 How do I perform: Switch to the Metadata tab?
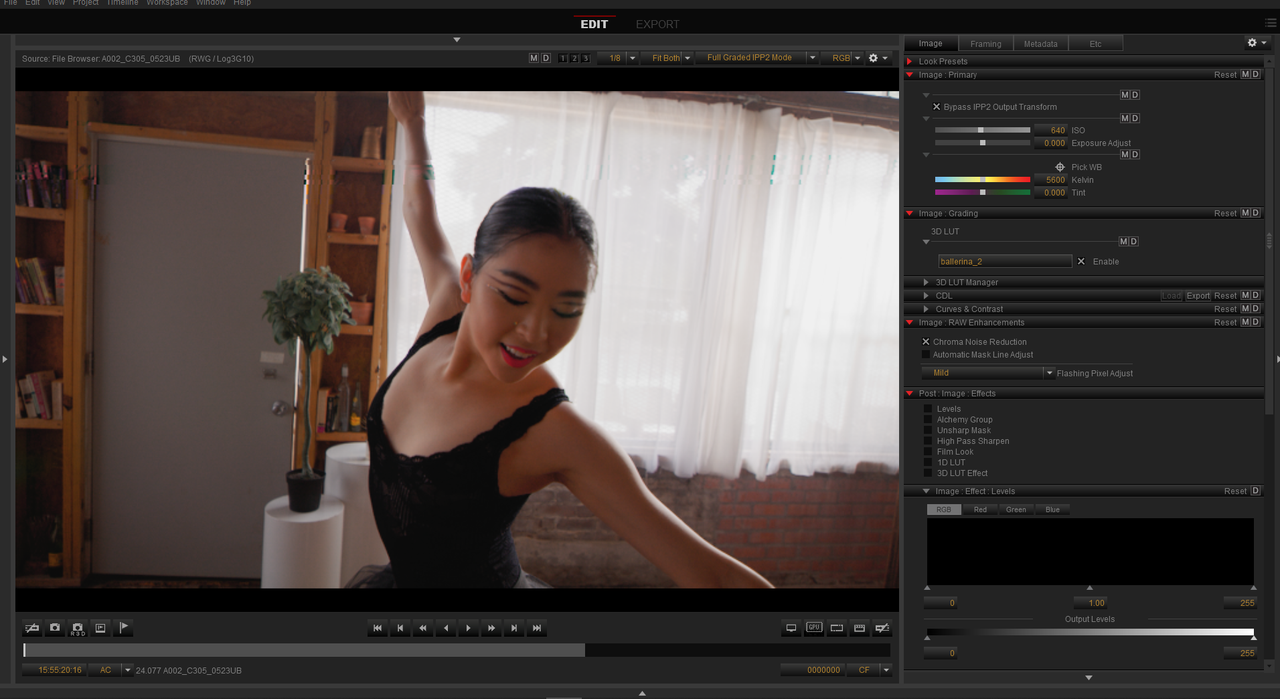tap(1040, 44)
